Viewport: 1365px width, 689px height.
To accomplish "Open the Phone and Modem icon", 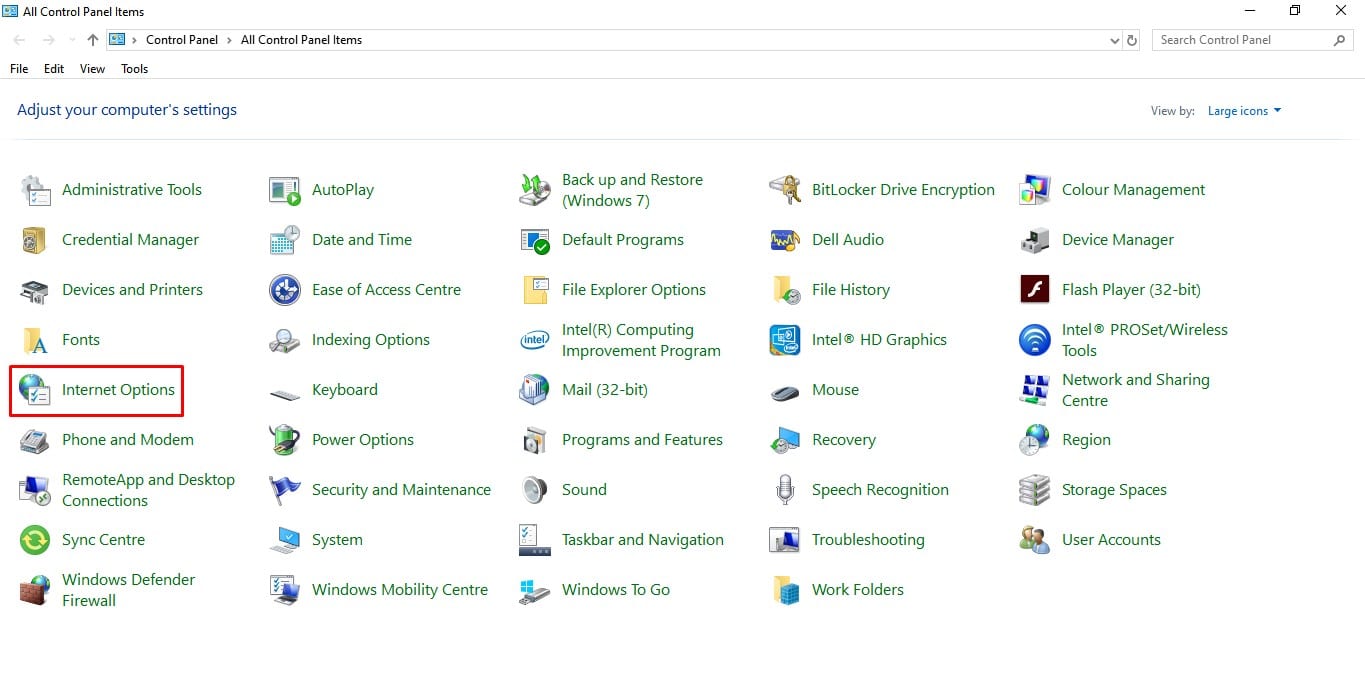I will (x=35, y=440).
